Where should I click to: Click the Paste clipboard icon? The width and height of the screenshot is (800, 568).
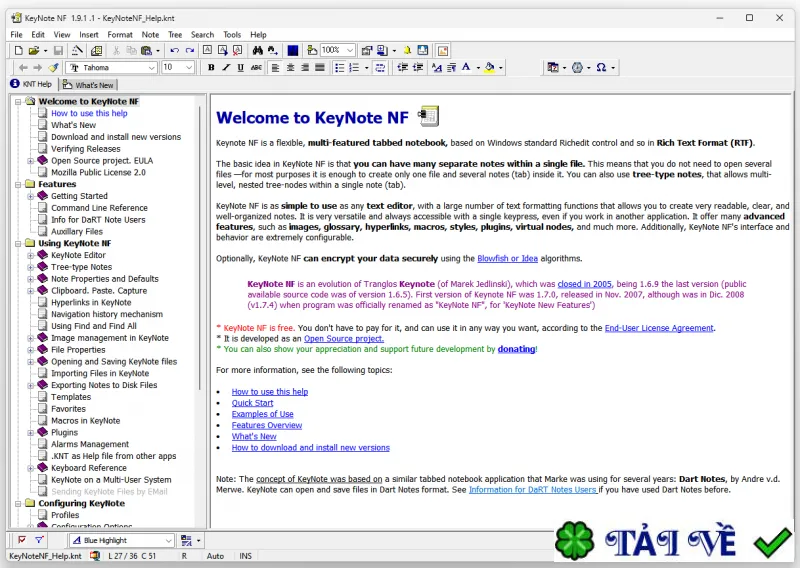tap(146, 51)
